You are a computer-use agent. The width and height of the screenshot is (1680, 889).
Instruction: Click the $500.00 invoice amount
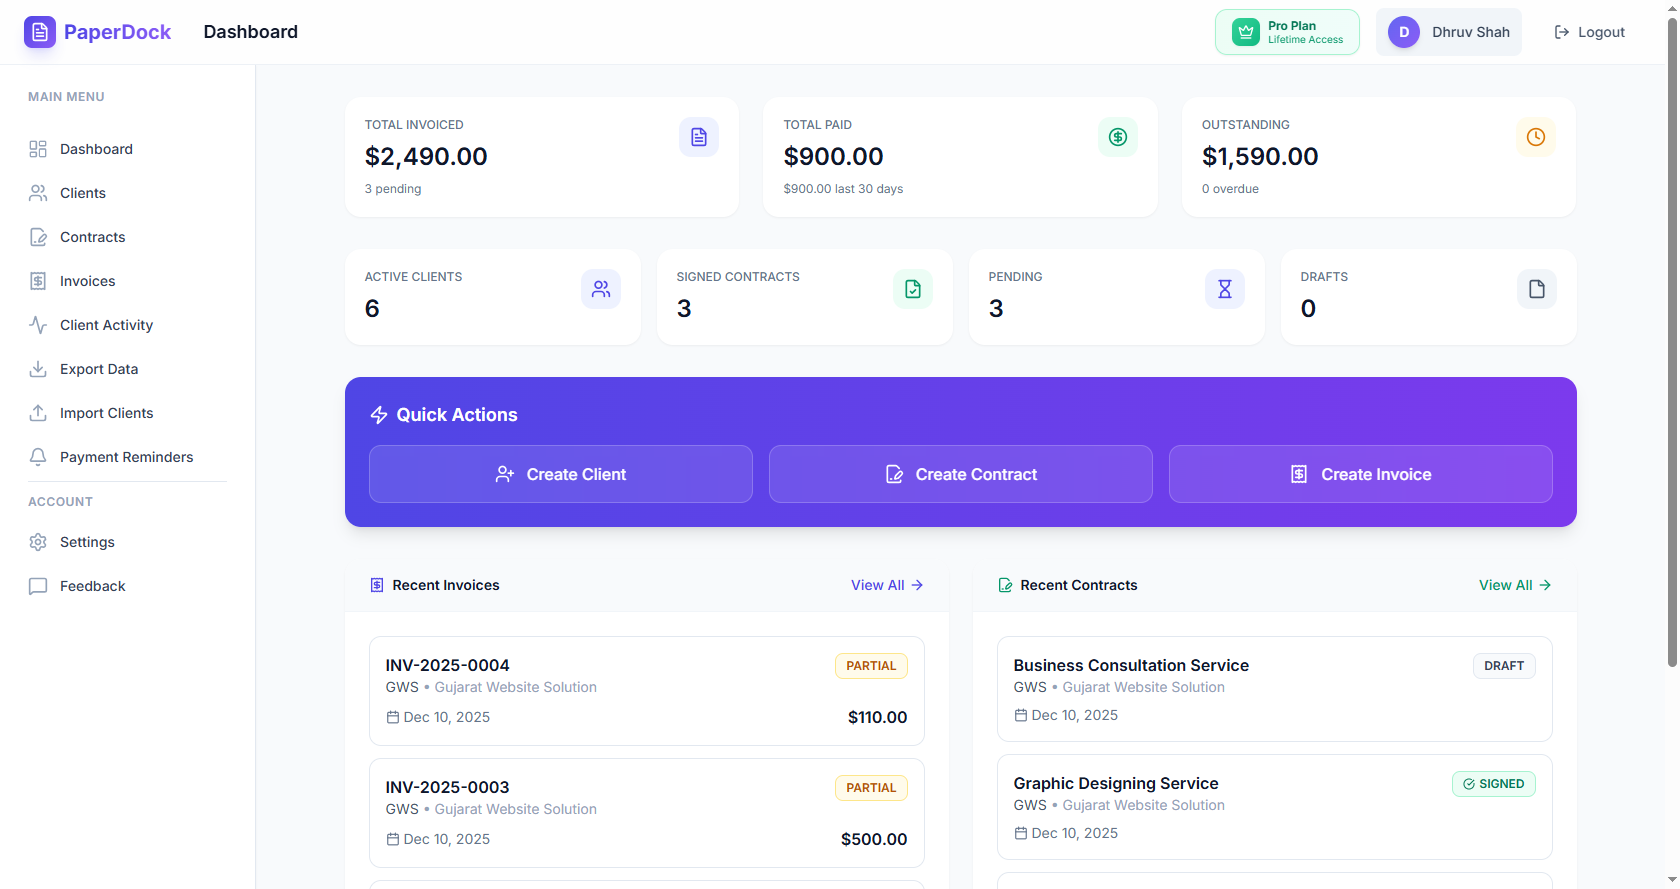click(x=874, y=839)
